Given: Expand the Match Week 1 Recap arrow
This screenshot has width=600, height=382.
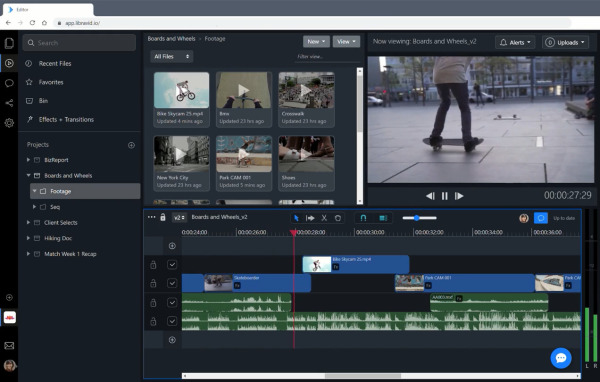Looking at the screenshot, I should click(x=28, y=254).
